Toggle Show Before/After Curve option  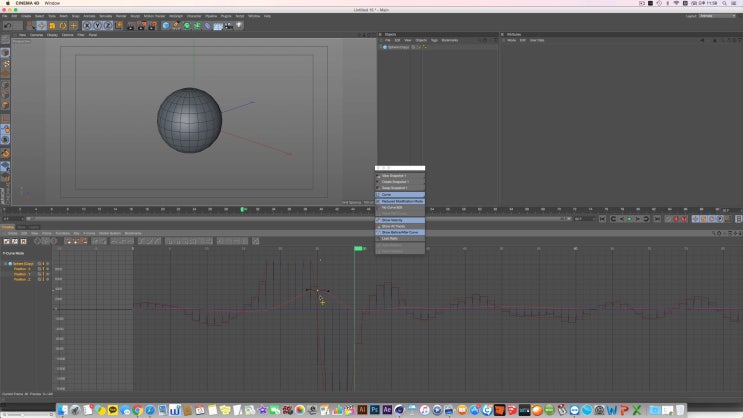pyautogui.click(x=400, y=233)
